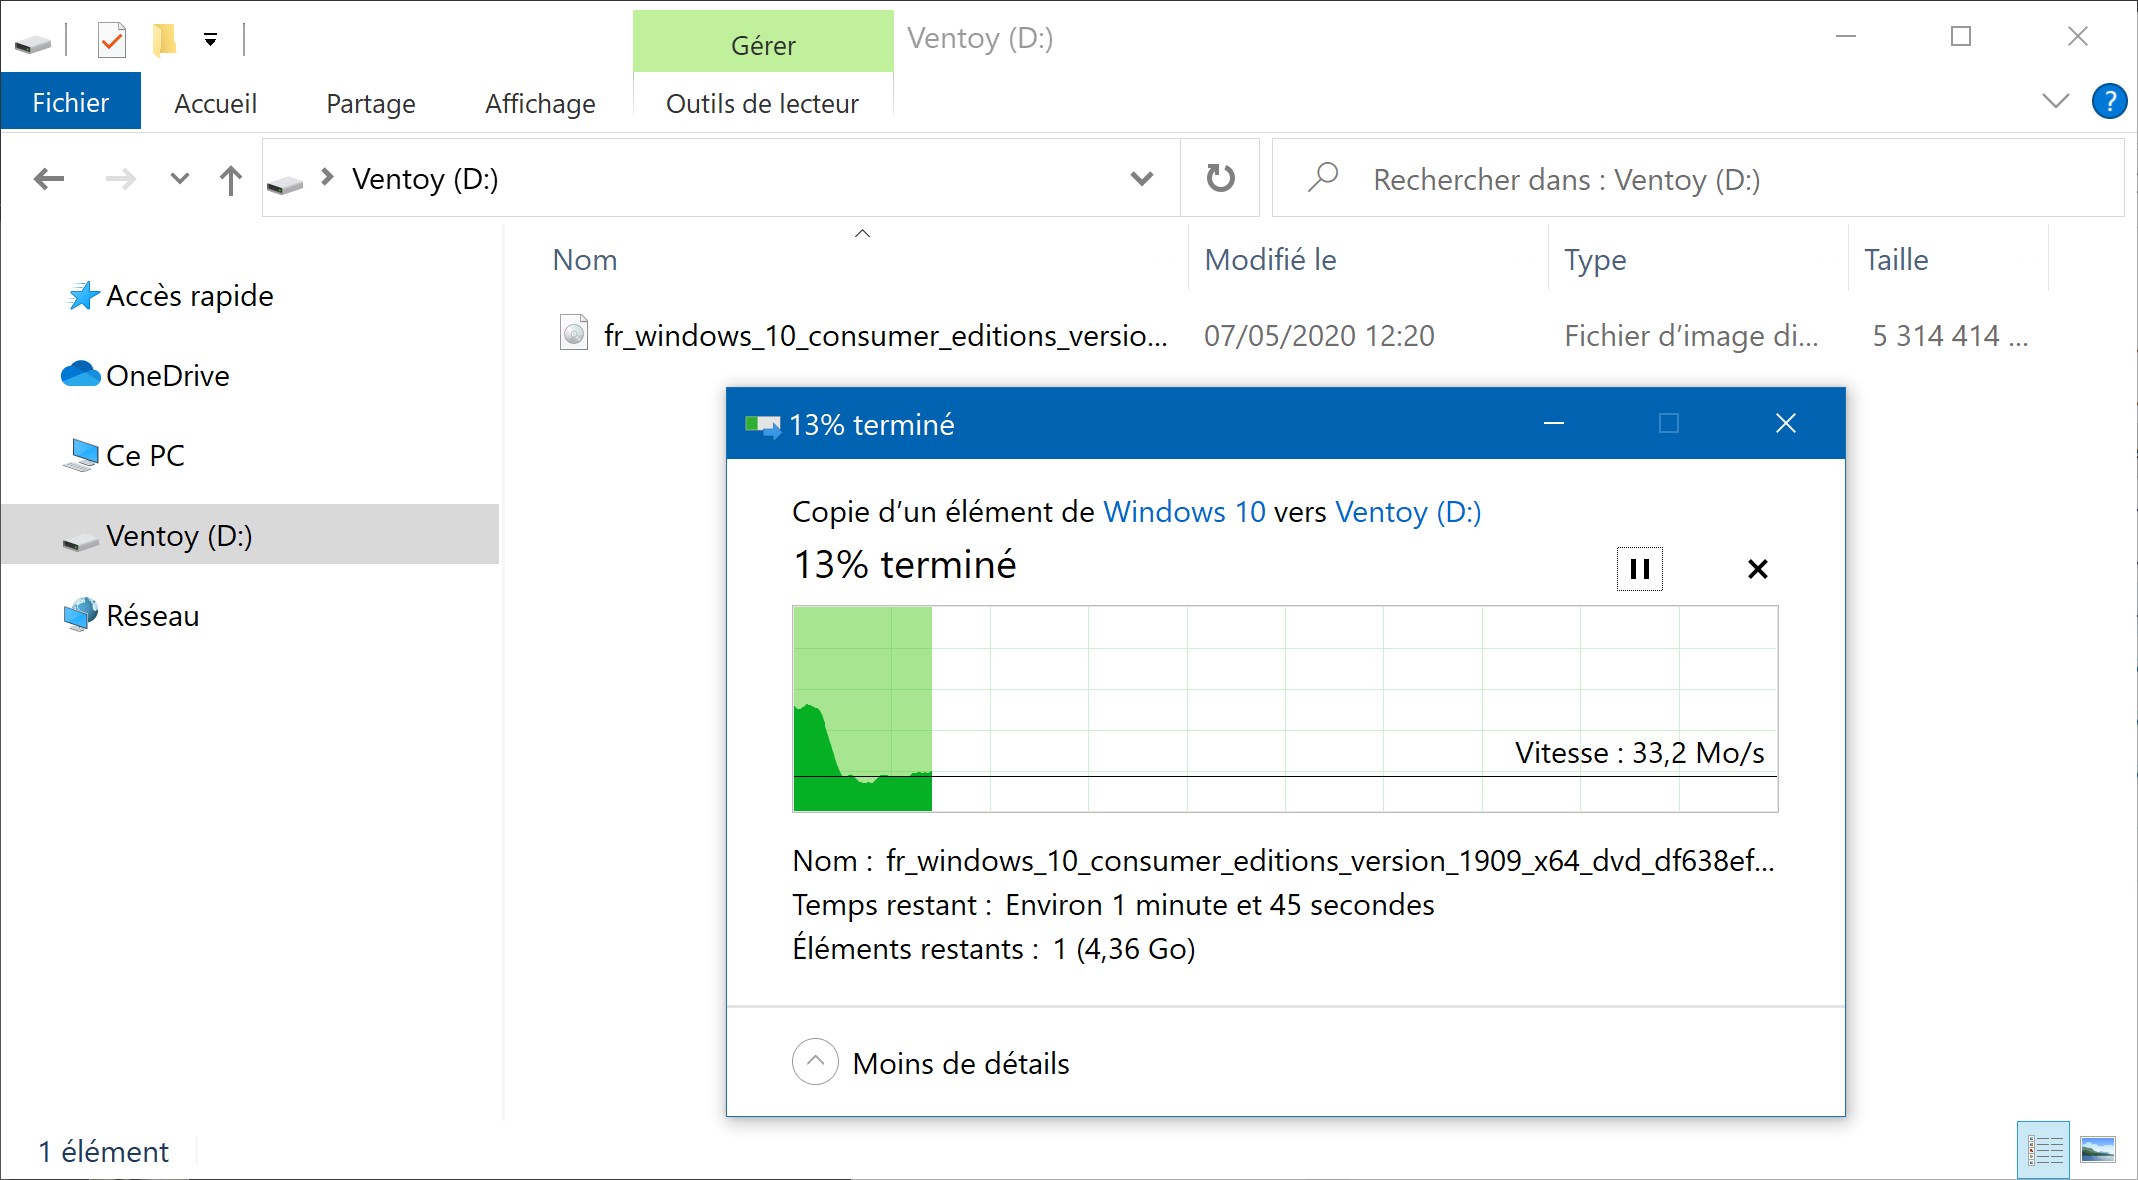Close the 13% terminé copy dialog
This screenshot has width=2138, height=1180.
(1786, 424)
